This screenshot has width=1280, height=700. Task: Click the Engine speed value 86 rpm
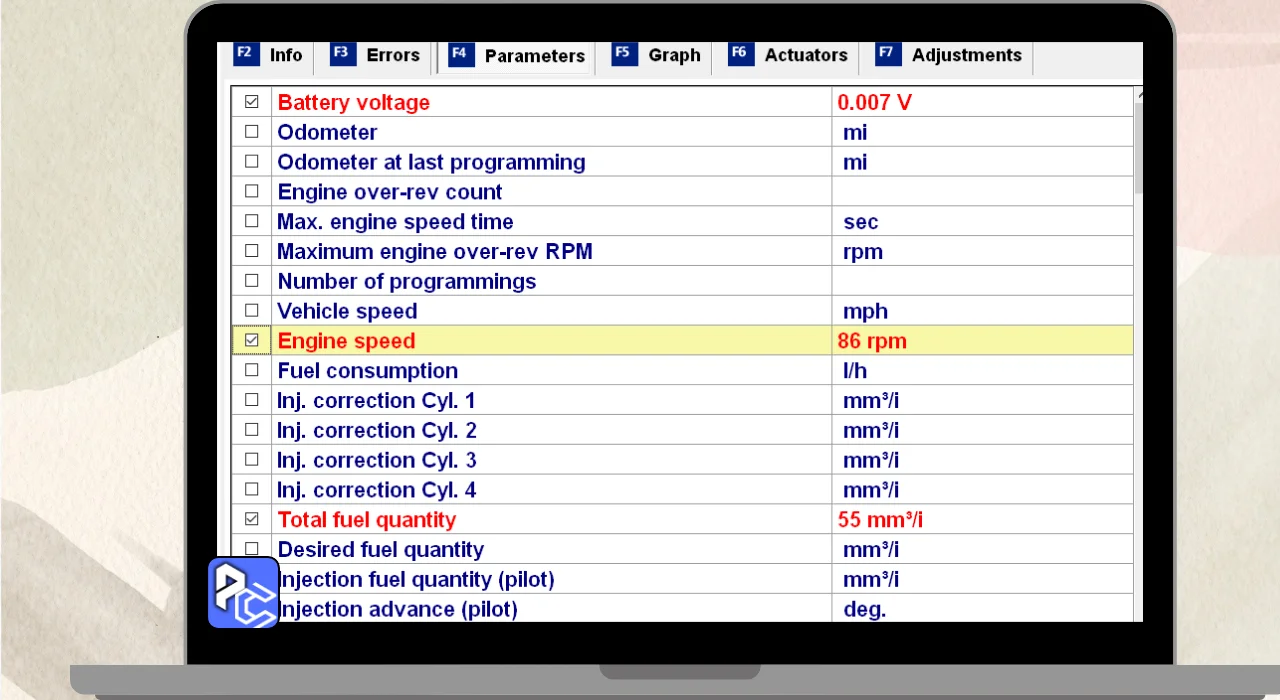coord(872,341)
